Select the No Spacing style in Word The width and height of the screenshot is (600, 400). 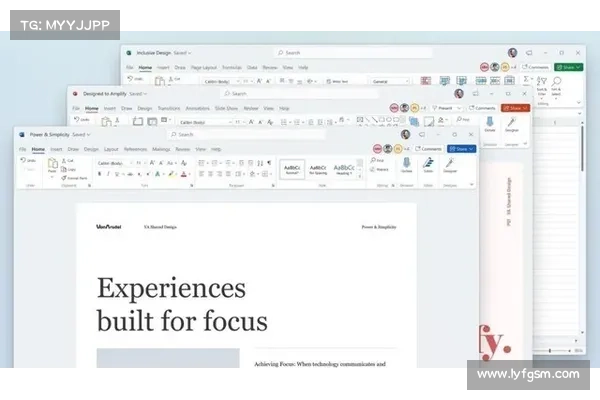tap(318, 170)
